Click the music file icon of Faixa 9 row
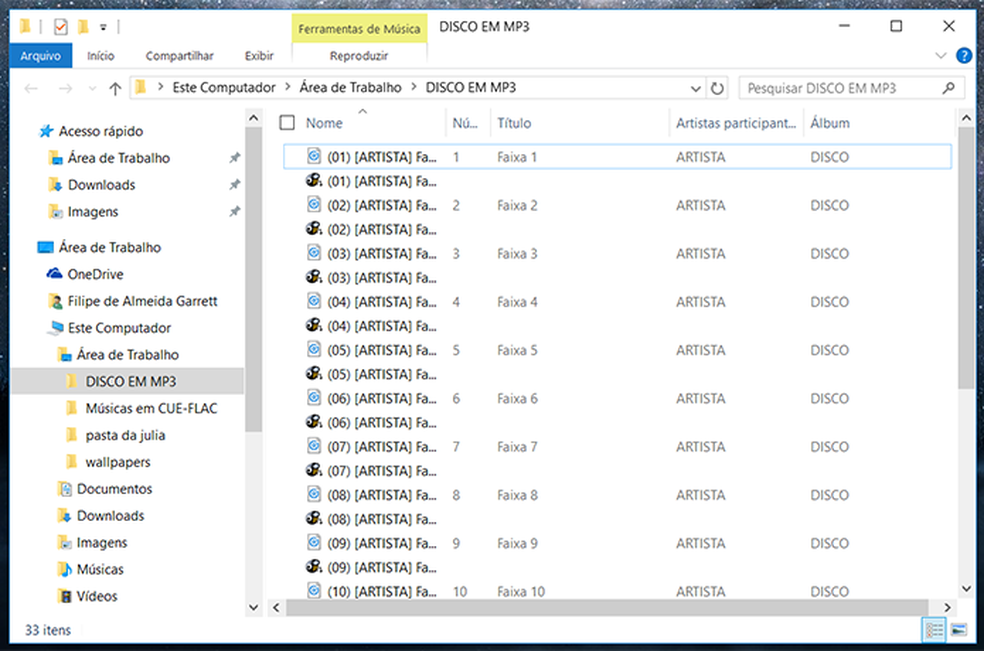Image resolution: width=984 pixels, height=651 pixels. point(314,542)
